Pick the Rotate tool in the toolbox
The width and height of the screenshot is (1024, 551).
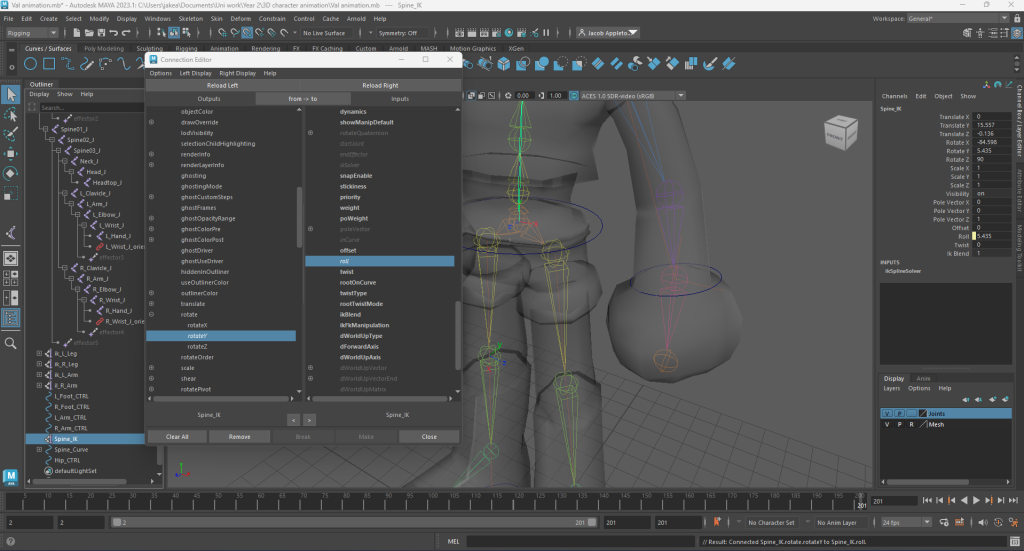tap(11, 172)
